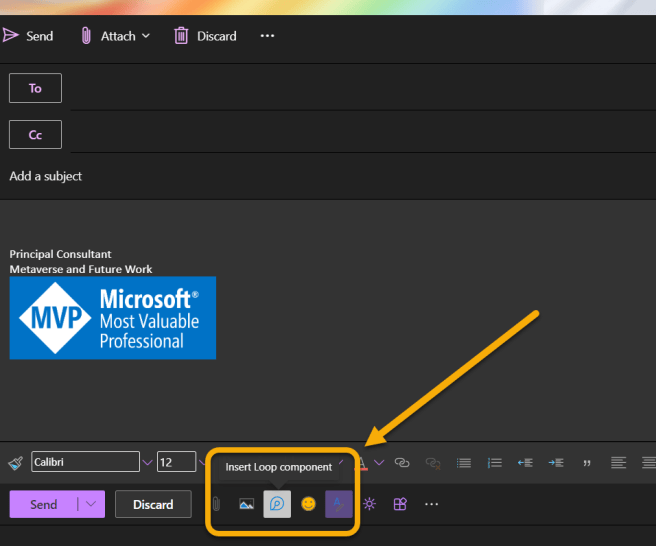Click the Add a subject field
This screenshot has height=546, width=656.
[328, 176]
